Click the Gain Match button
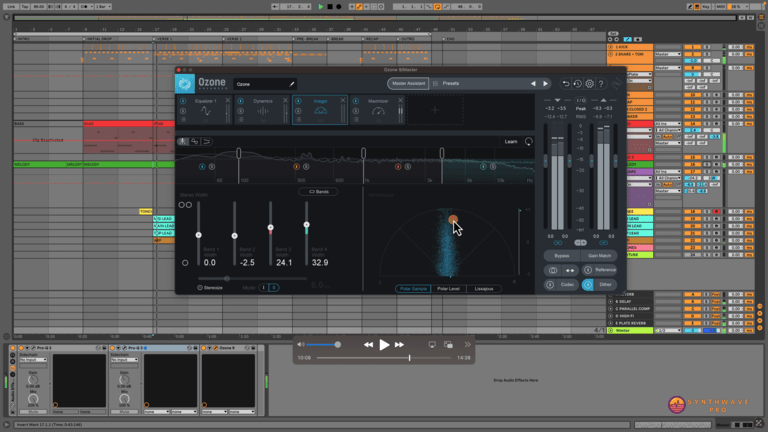The width and height of the screenshot is (768, 432). pyautogui.click(x=600, y=256)
